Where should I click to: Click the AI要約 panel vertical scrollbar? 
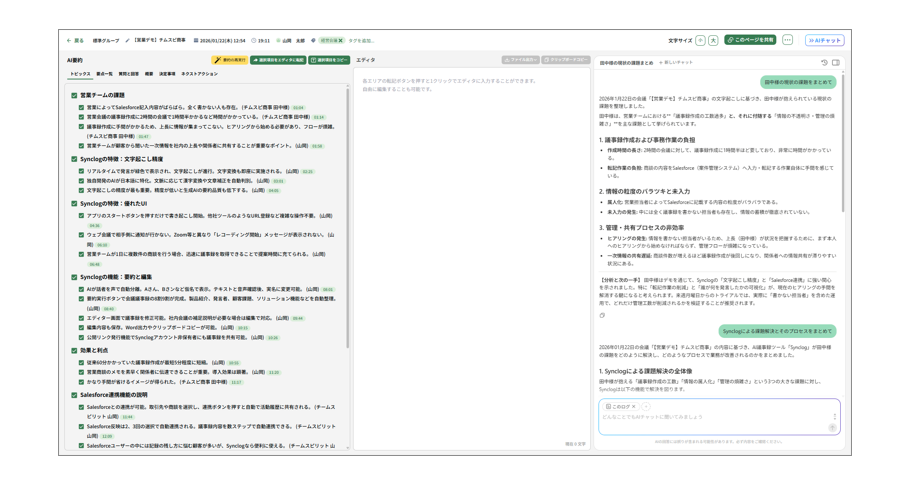(x=347, y=217)
